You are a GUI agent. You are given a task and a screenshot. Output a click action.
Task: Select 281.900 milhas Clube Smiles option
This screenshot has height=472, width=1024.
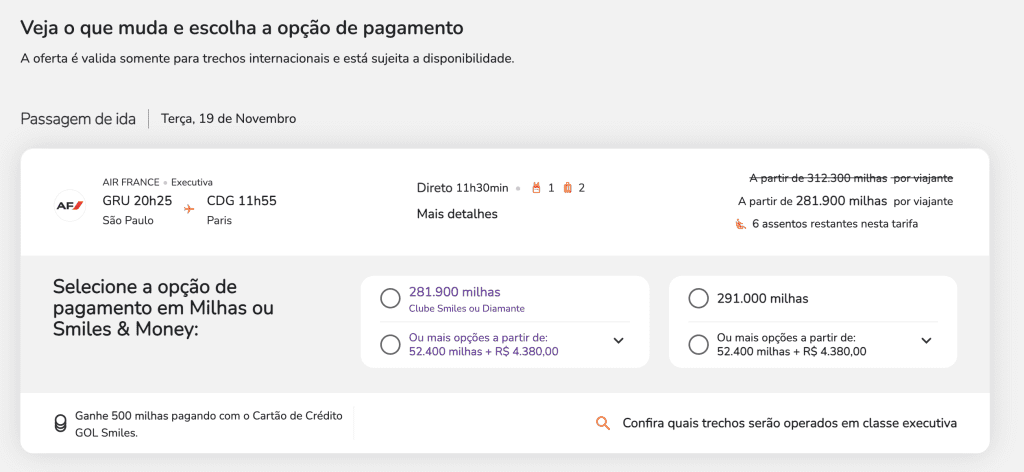390,299
